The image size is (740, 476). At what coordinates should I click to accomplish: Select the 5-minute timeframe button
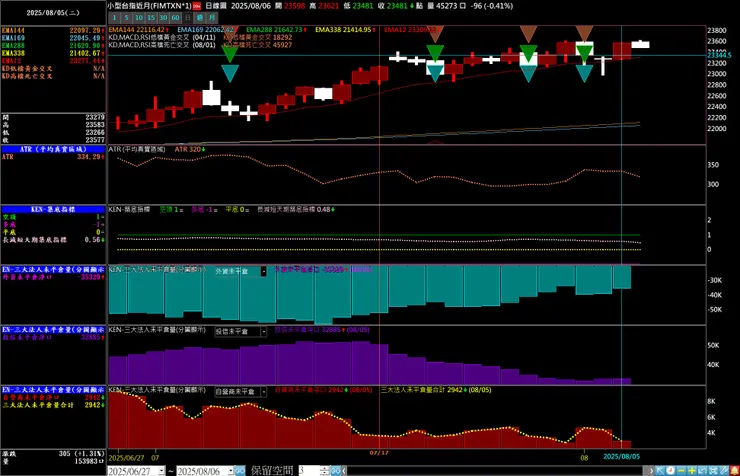pyautogui.click(x=126, y=17)
